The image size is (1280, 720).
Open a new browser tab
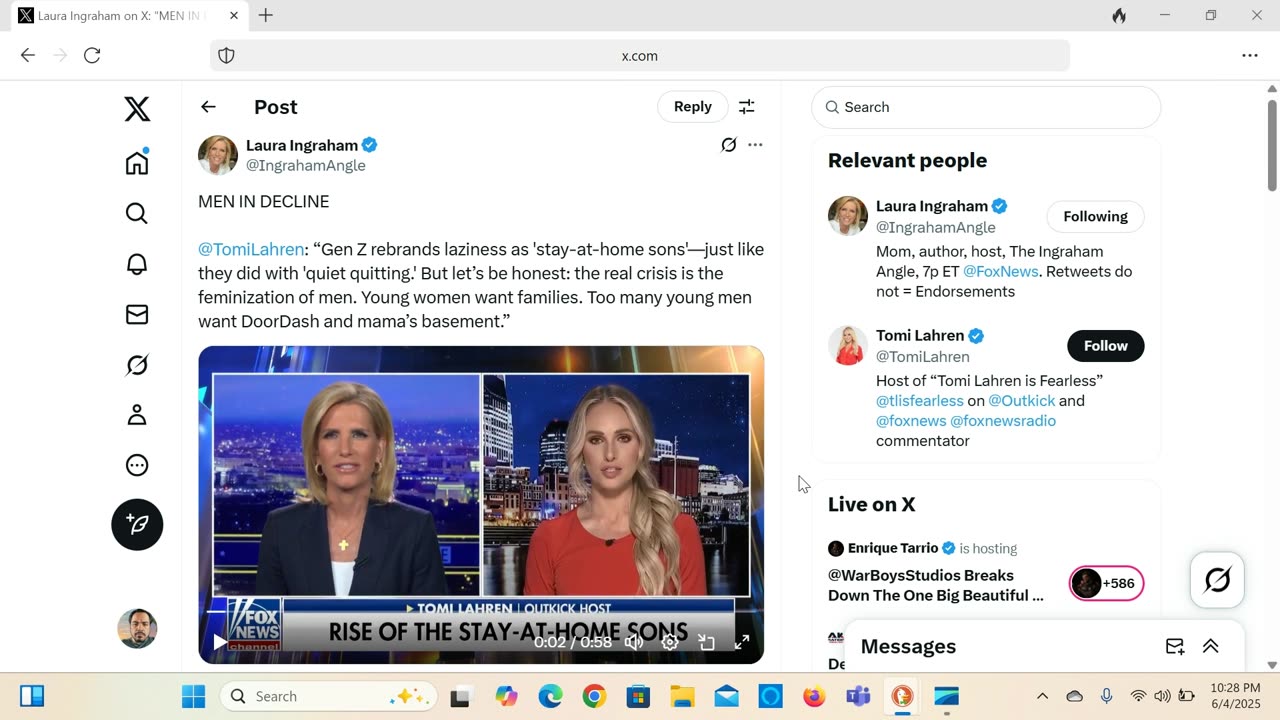coord(266,15)
